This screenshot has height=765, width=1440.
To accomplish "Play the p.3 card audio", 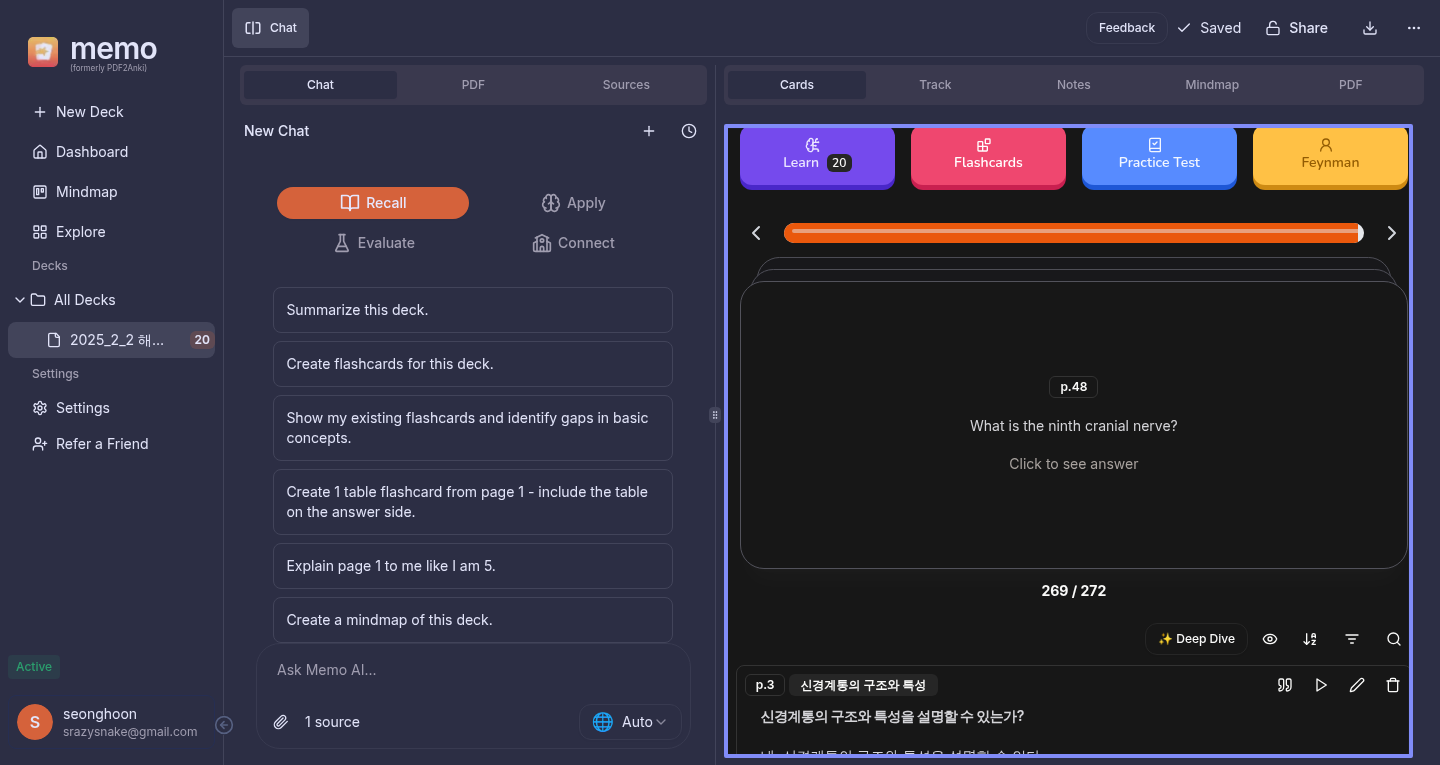I will click(x=1321, y=685).
